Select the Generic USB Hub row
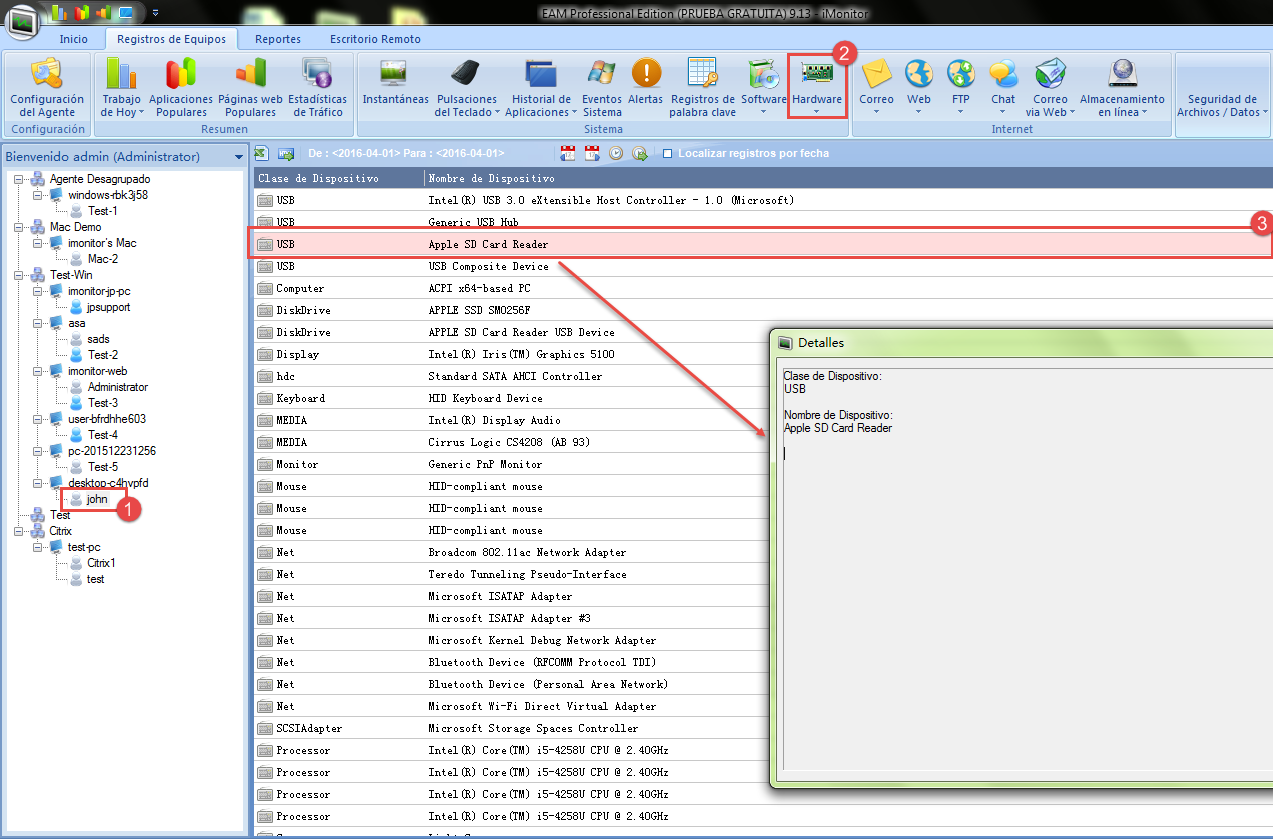The height and width of the screenshot is (839, 1273). 762,222
